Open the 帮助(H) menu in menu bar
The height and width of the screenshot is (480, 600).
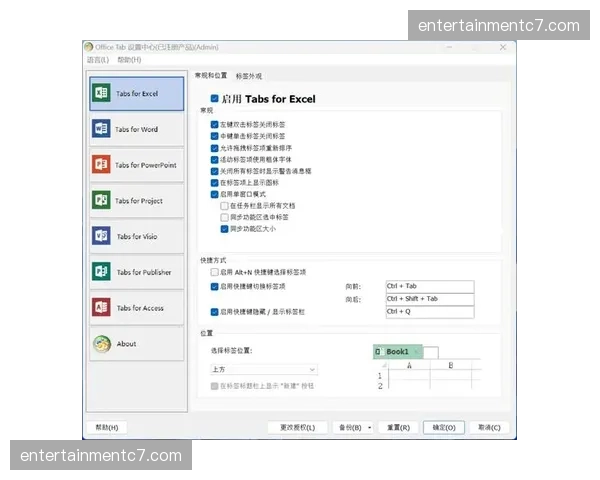[129, 60]
